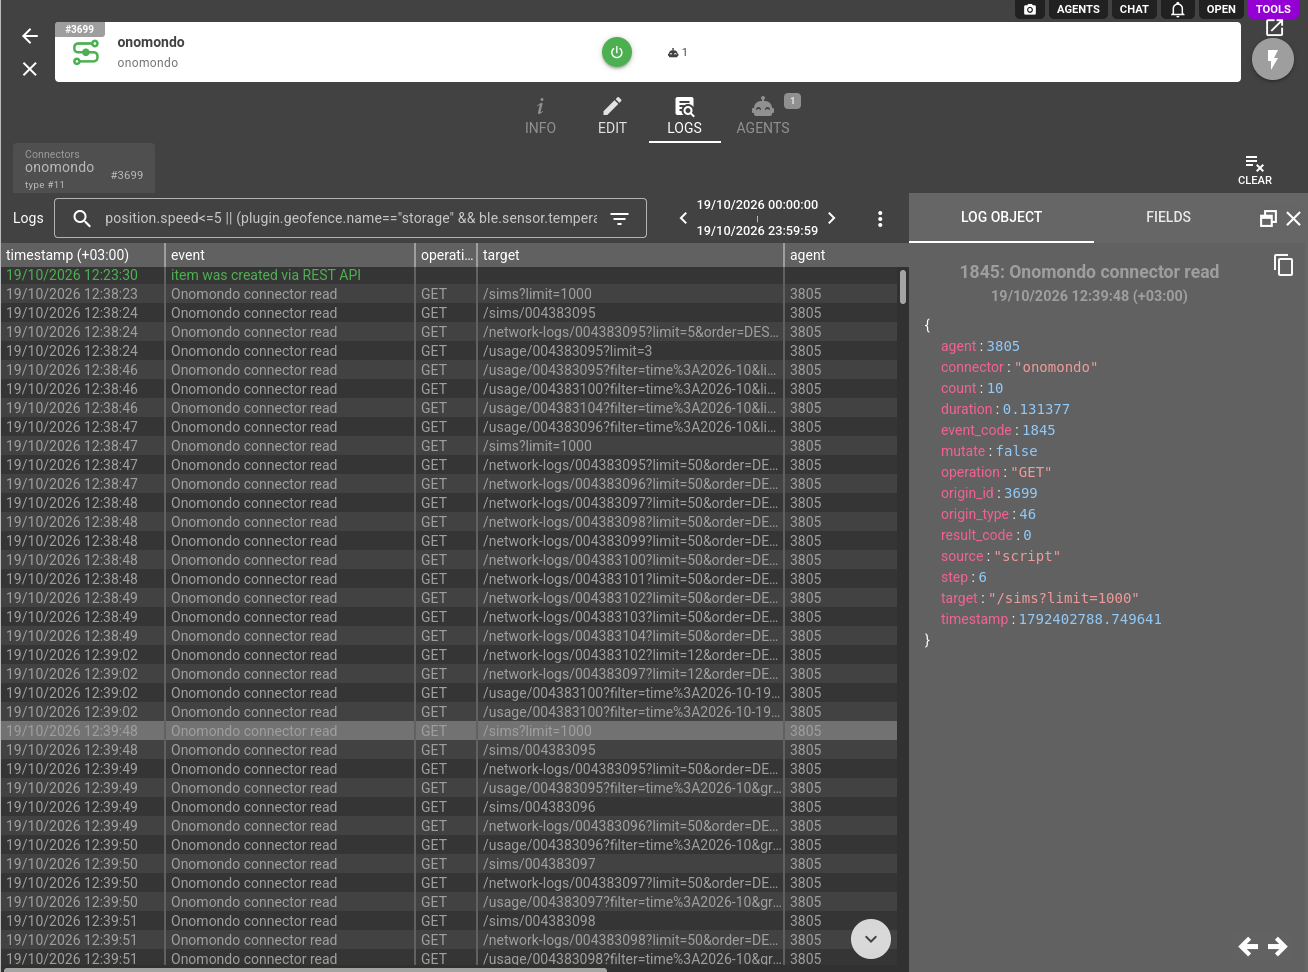The image size is (1308, 972).
Task: Go to previous date range
Action: (684, 218)
